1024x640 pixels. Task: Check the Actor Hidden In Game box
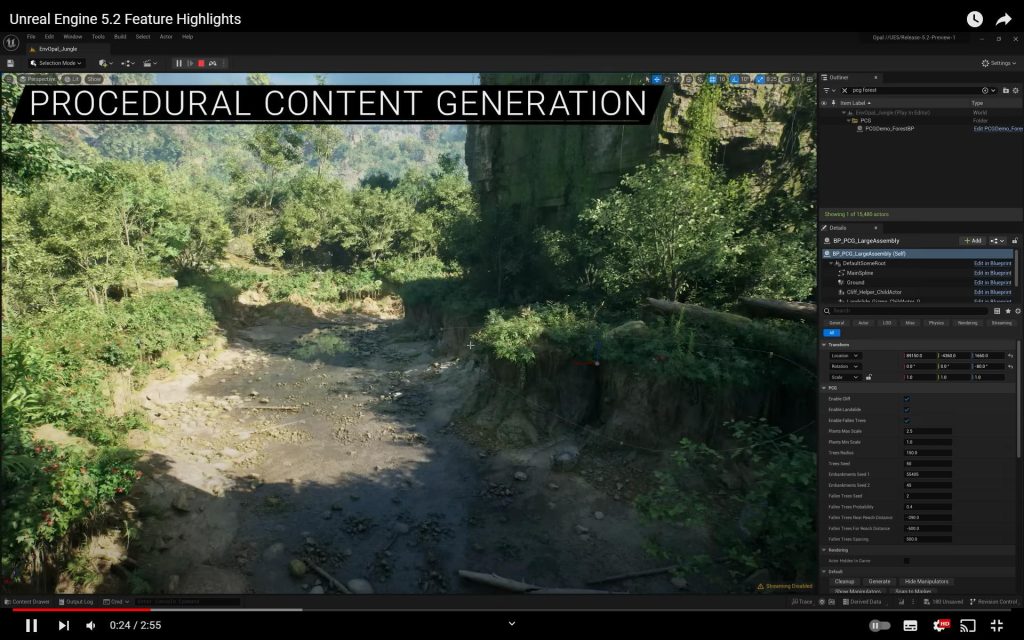[906, 561]
